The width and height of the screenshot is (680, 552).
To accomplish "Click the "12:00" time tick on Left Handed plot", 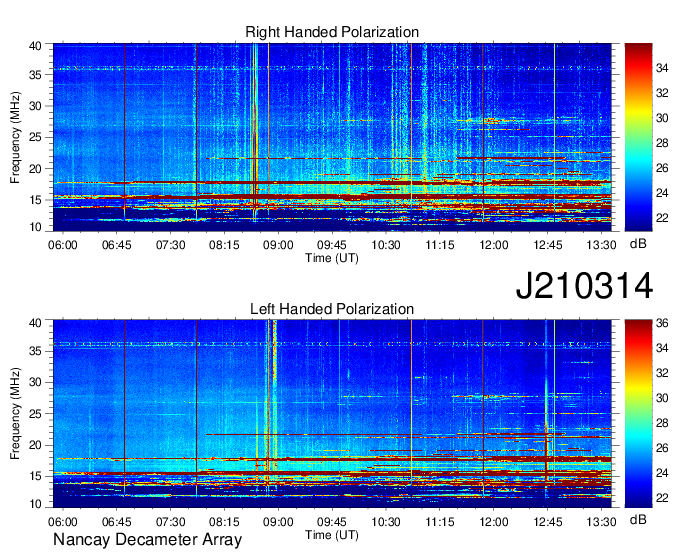I will [494, 522].
